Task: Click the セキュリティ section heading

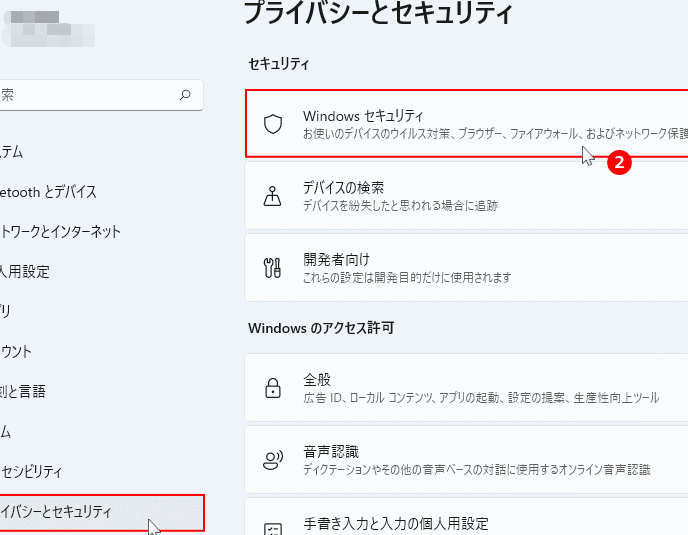Action: 279,64
